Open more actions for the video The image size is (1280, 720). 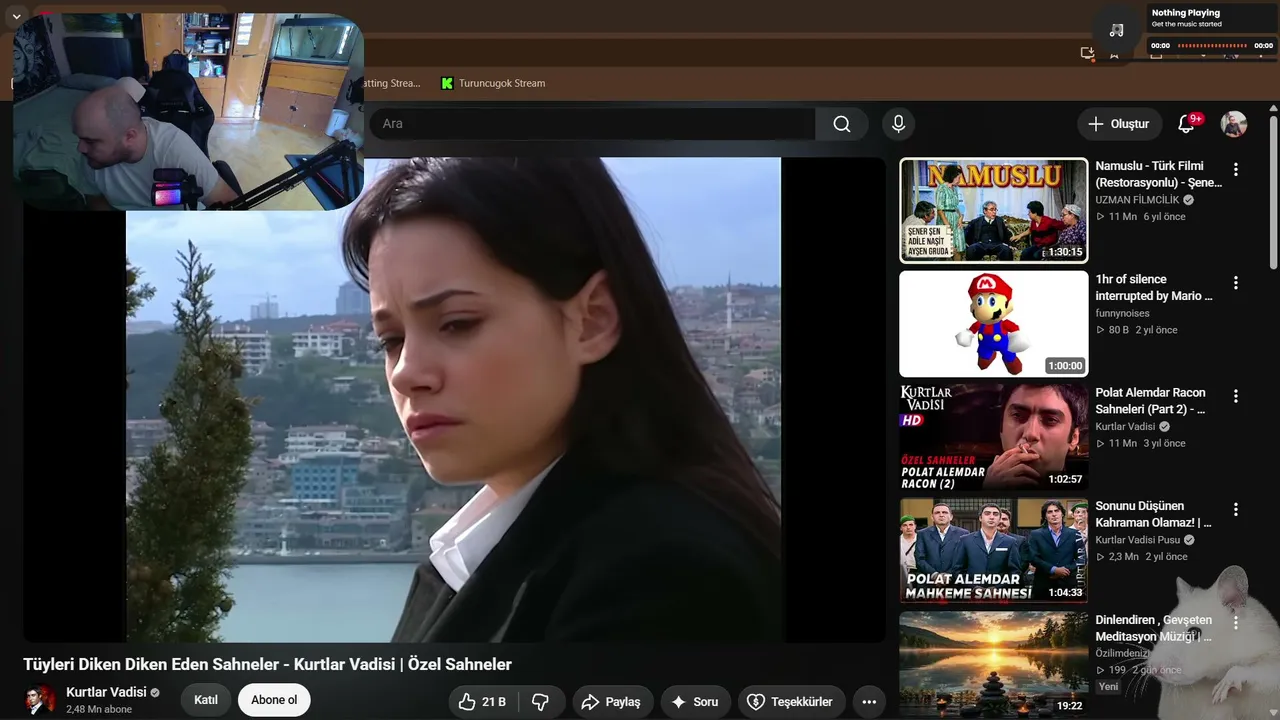[869, 702]
